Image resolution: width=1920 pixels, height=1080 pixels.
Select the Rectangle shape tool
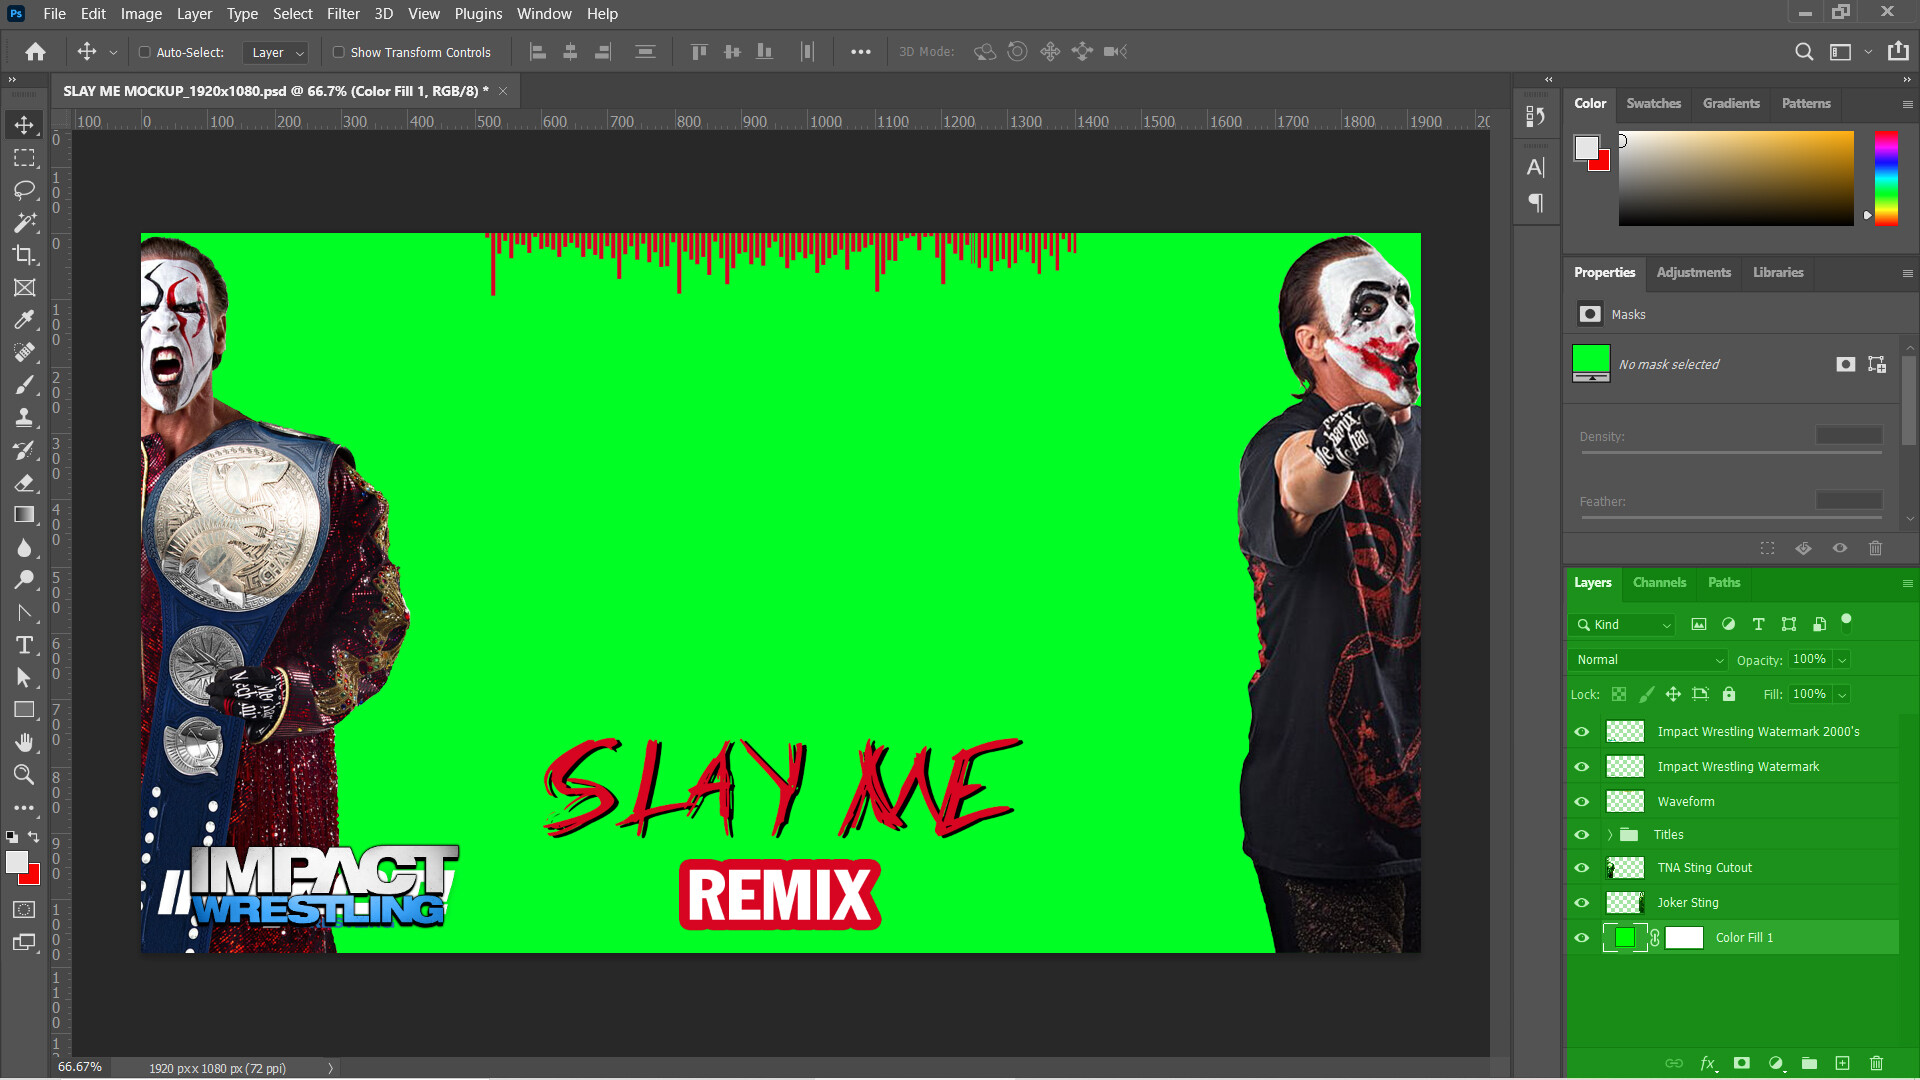(x=24, y=710)
